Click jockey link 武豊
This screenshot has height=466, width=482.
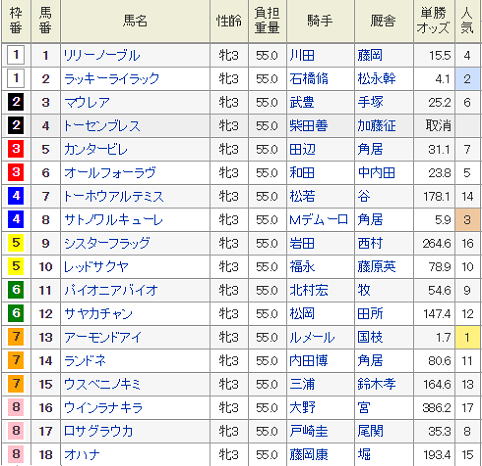click(x=302, y=102)
